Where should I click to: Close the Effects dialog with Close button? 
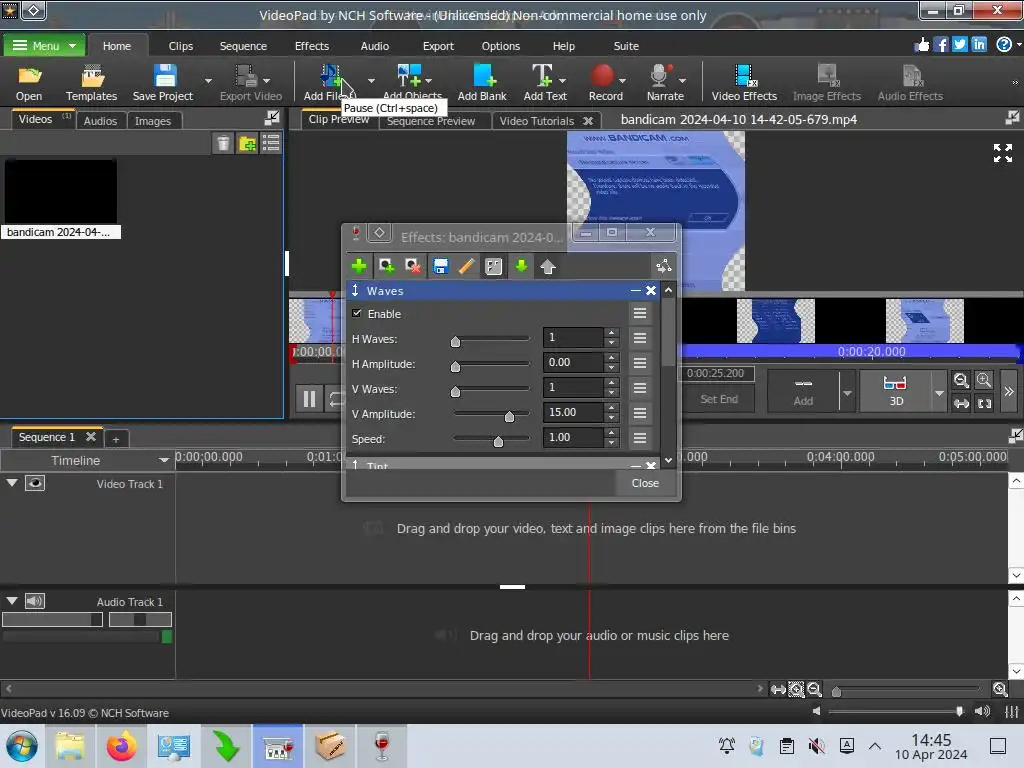pos(645,483)
